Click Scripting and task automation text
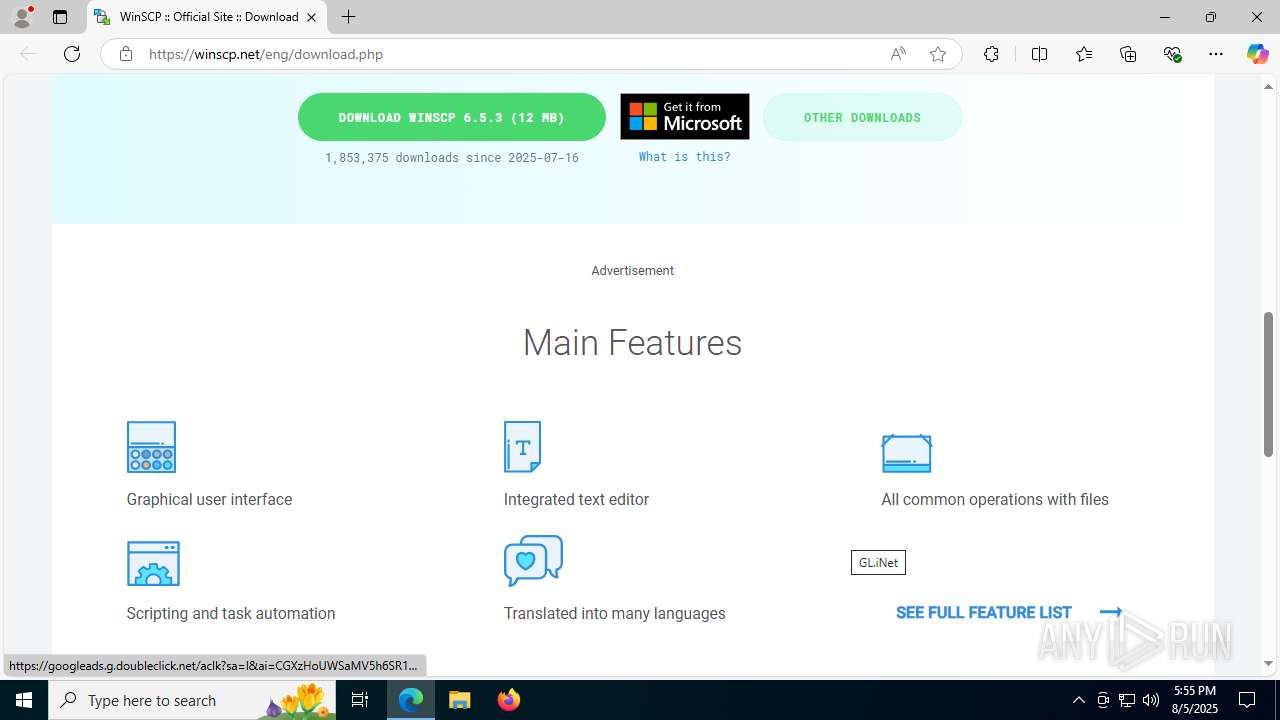The width and height of the screenshot is (1280, 720). pyautogui.click(x=231, y=613)
